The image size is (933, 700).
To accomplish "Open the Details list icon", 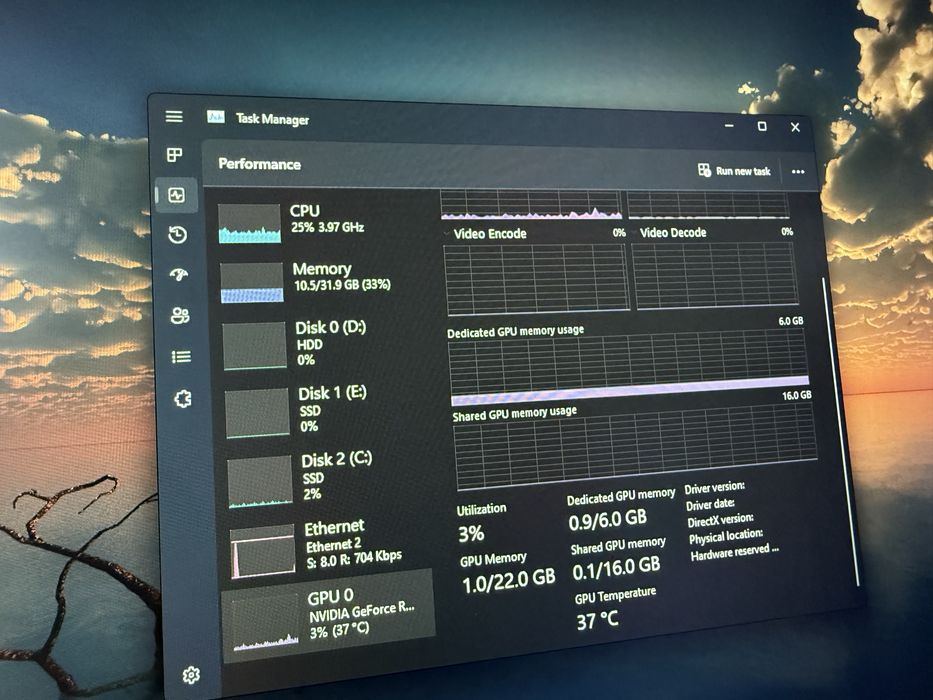I will (x=181, y=357).
